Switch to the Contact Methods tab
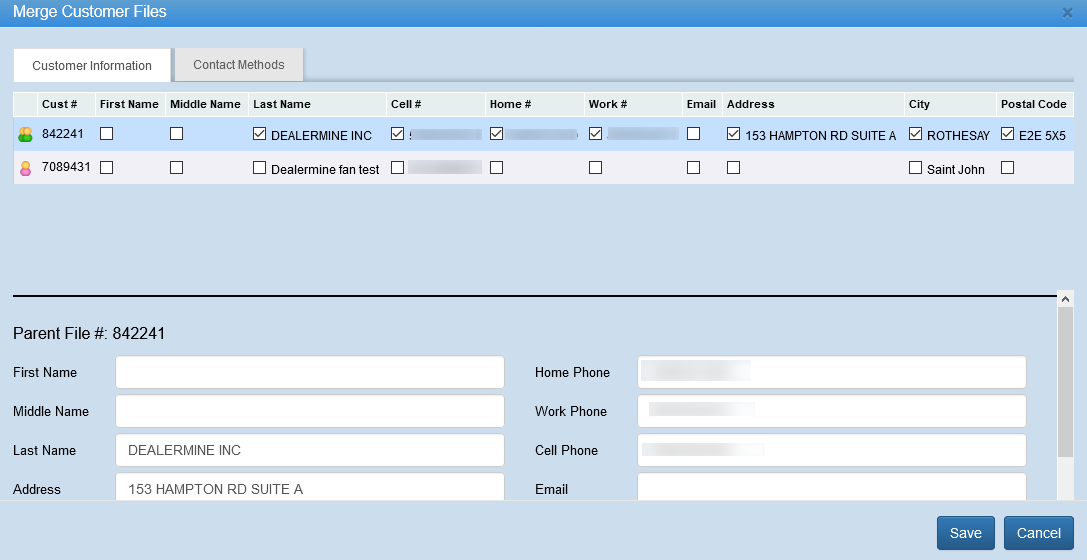Viewport: 1087px width, 560px height. point(239,65)
